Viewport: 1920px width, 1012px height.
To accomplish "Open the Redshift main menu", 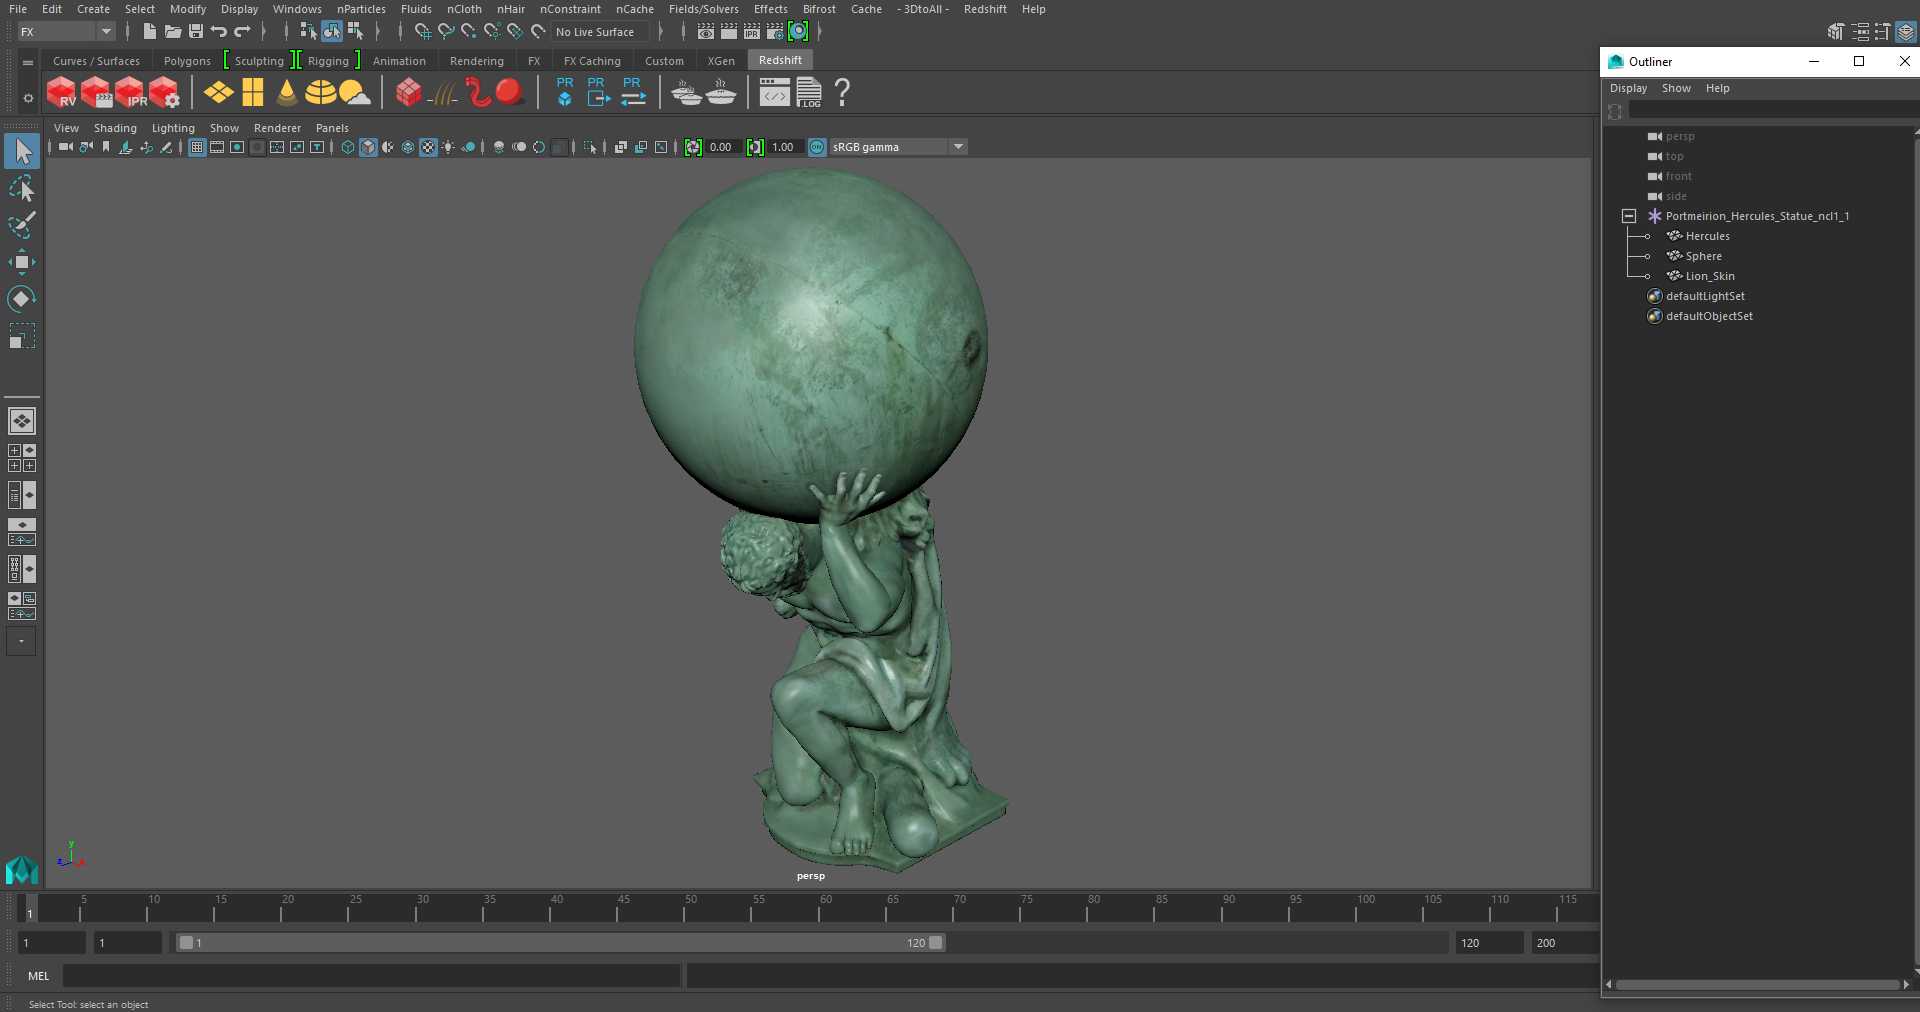I will click(x=985, y=9).
